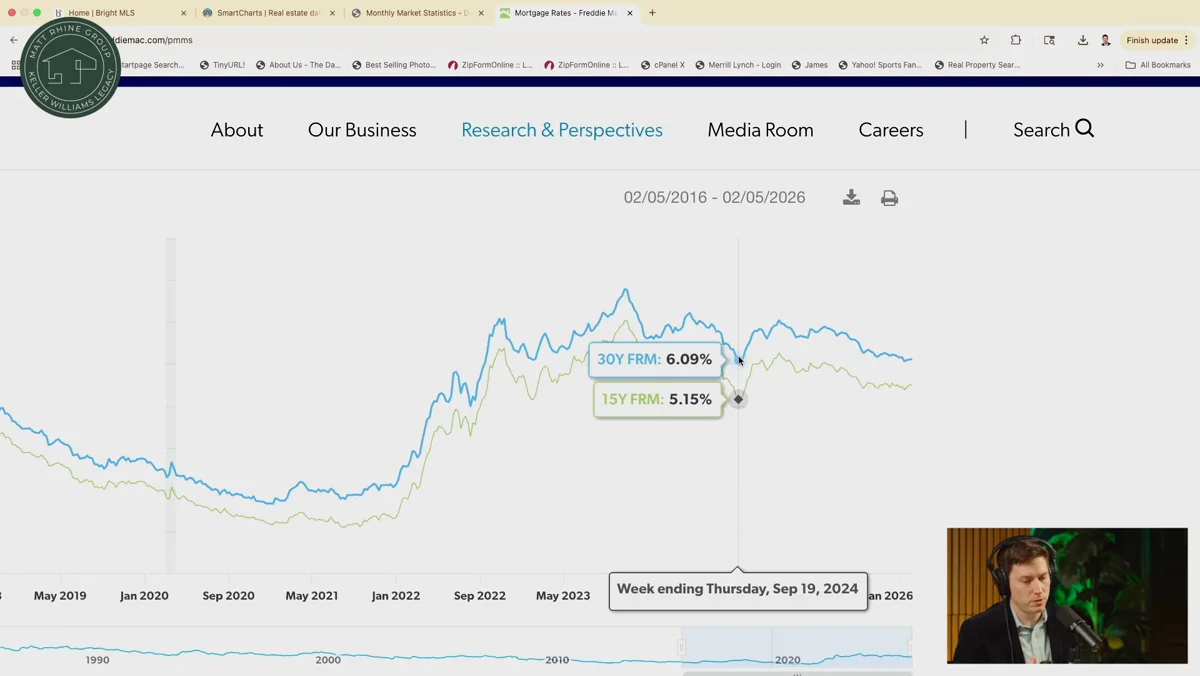Switch to the Monthly Market Statistics tab
Viewport: 1200px width, 676px height.
tap(415, 13)
